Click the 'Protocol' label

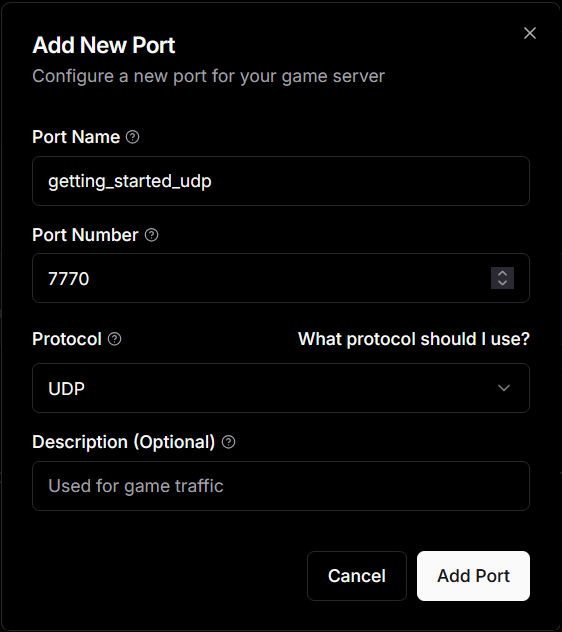(x=67, y=339)
